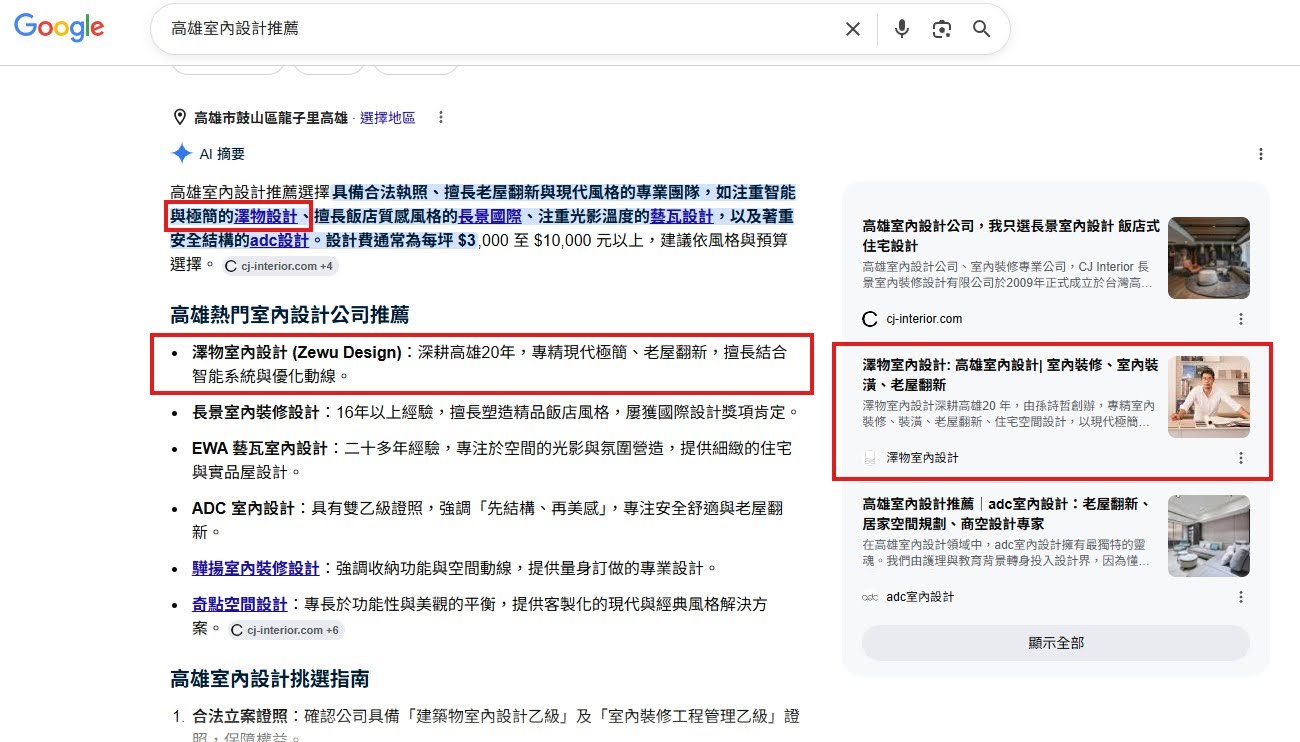Click the magnifying glass search icon

982,29
